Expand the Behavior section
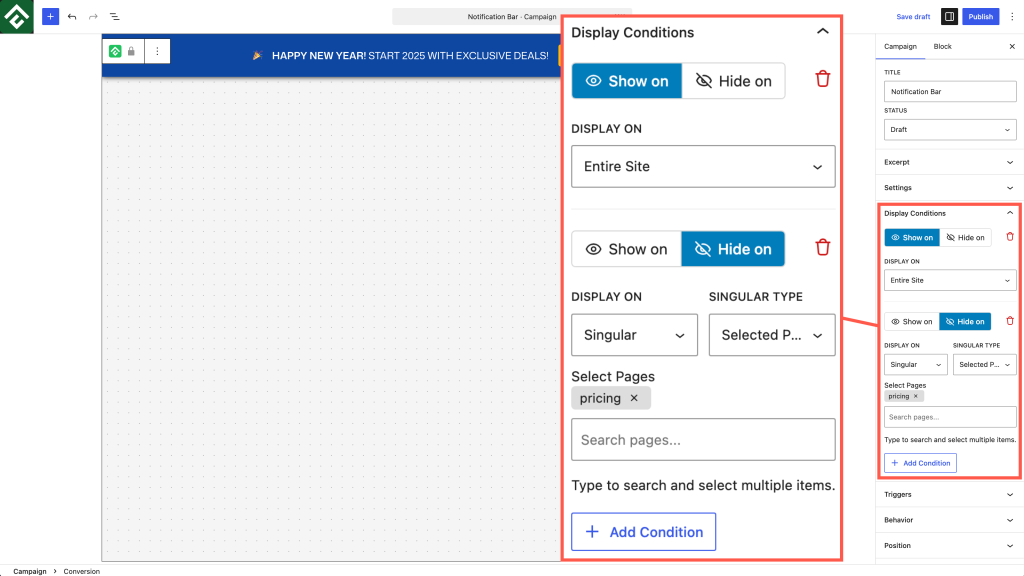The image size is (1024, 576). [949, 520]
